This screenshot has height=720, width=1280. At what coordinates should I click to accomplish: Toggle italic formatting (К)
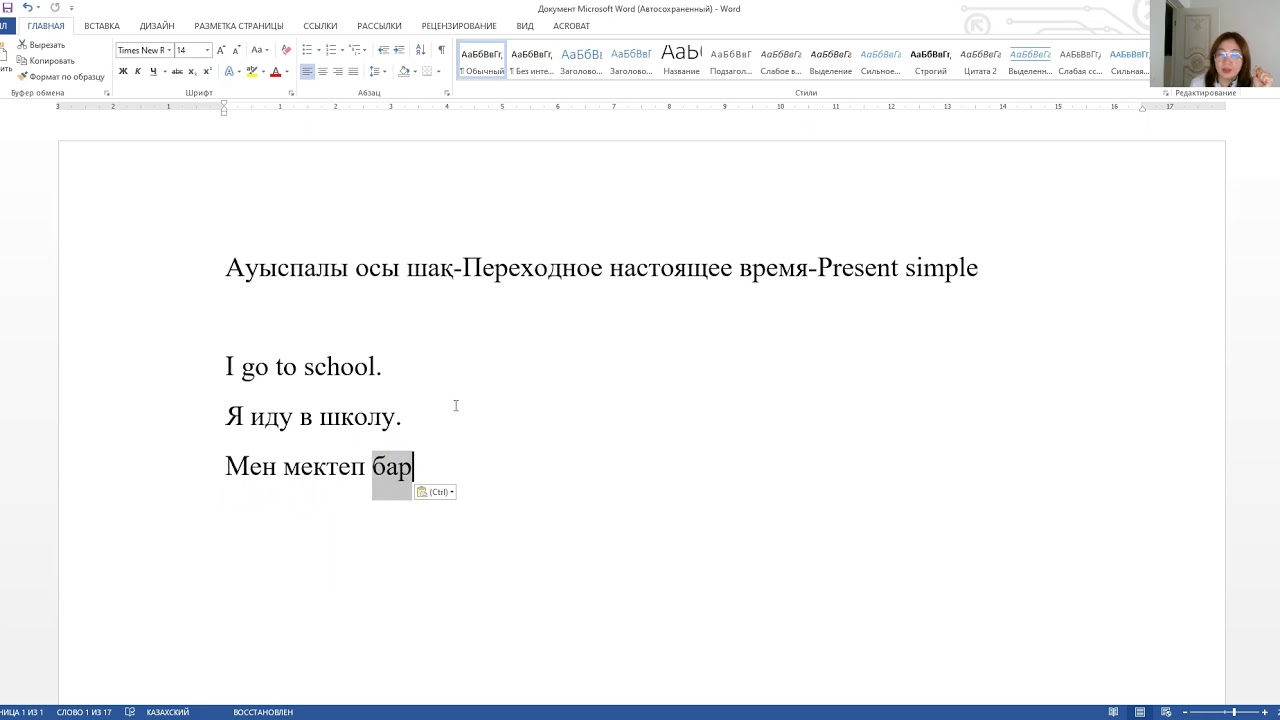pos(138,71)
